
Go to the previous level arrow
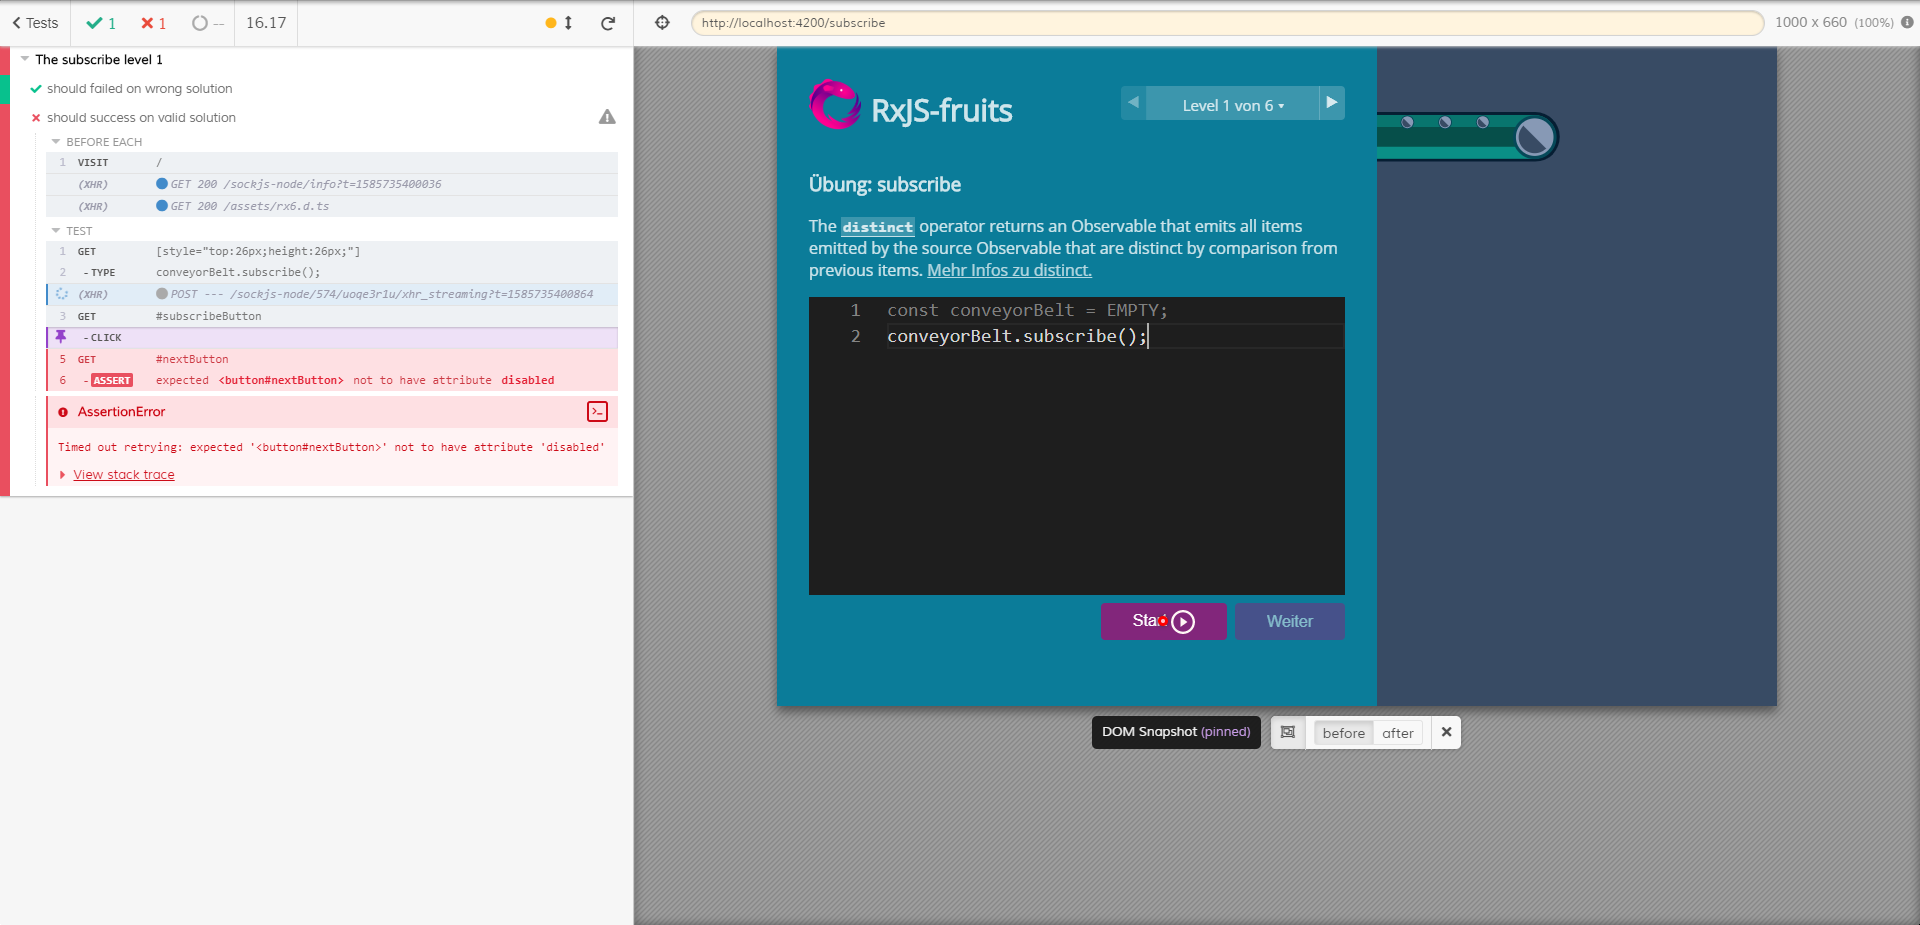[1133, 103]
